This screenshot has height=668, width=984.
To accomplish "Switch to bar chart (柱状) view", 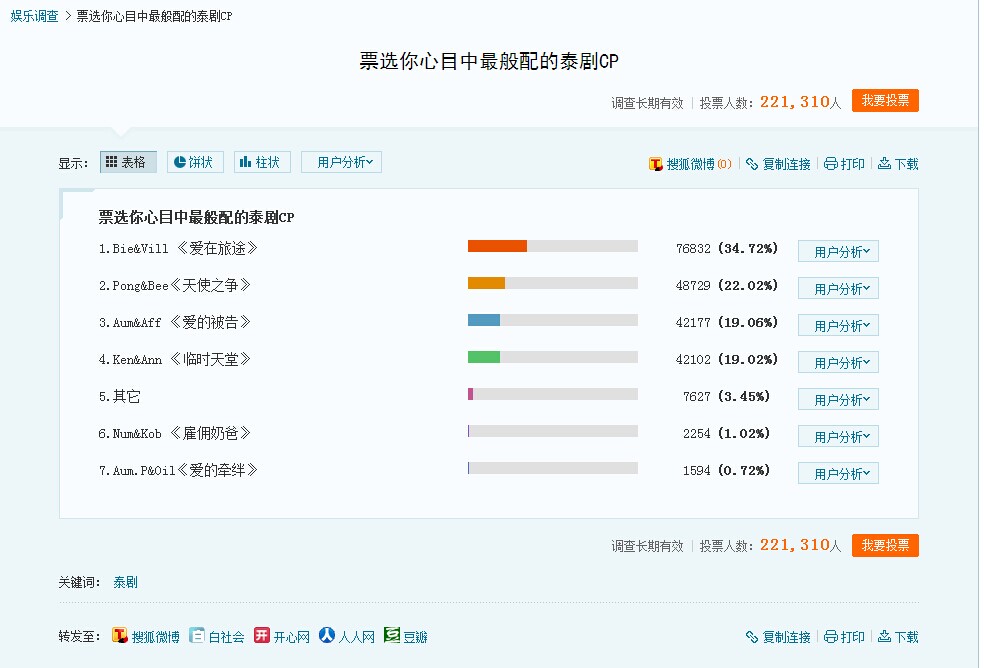I will click(262, 162).
